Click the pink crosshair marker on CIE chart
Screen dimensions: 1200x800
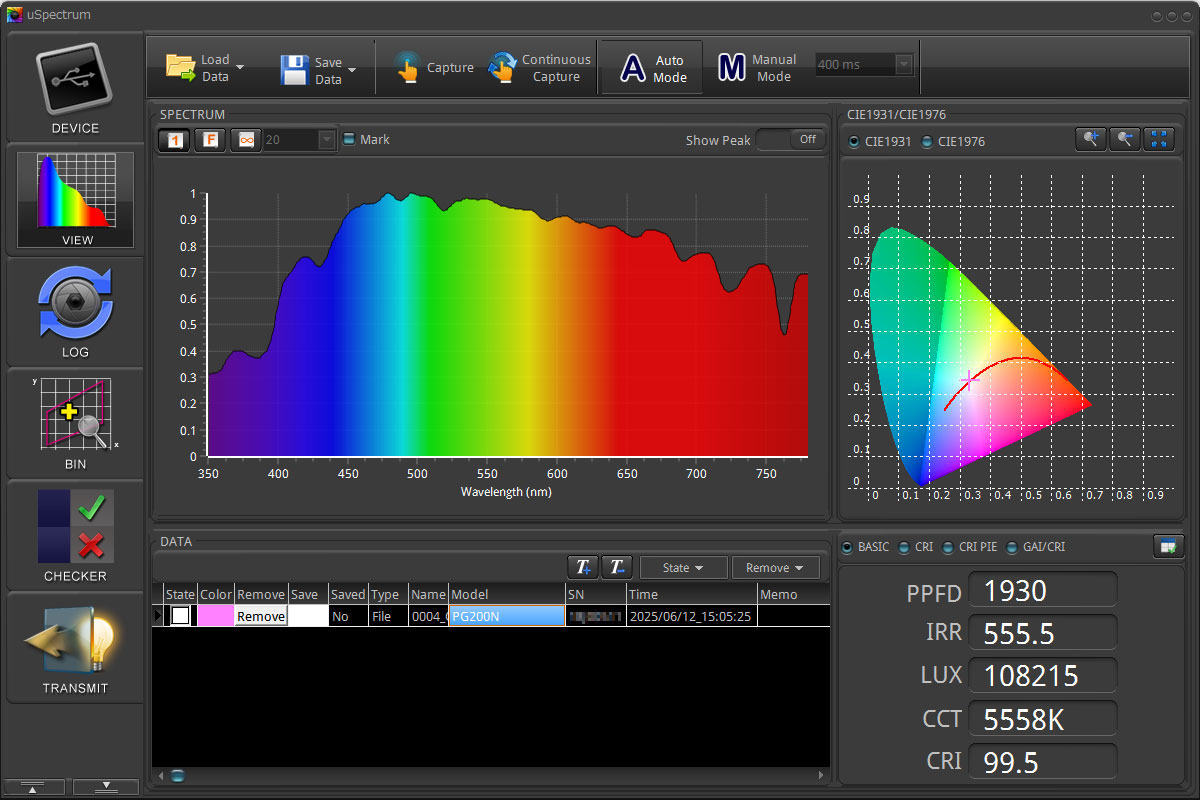click(968, 380)
